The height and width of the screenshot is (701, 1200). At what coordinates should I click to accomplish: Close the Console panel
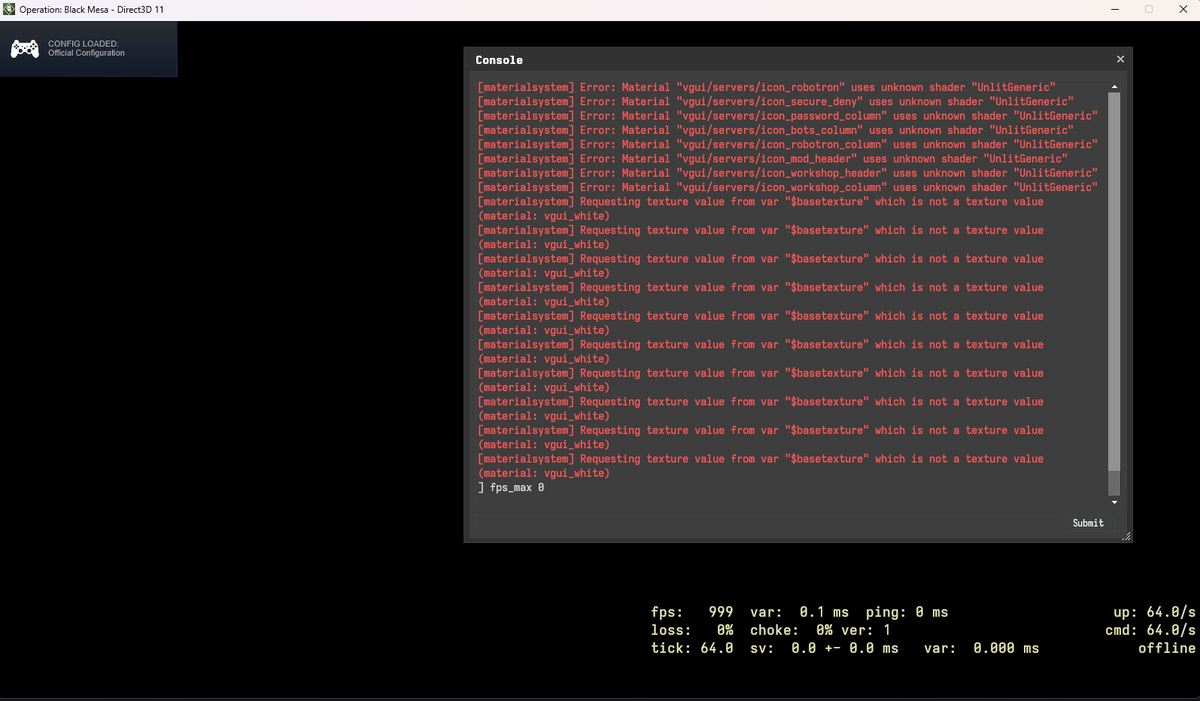[x=1119, y=60]
